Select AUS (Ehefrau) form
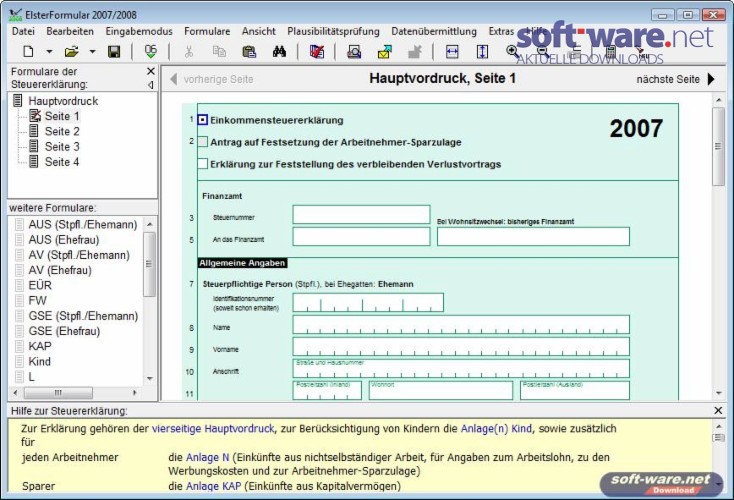The width and height of the screenshot is (734, 500). [64, 240]
